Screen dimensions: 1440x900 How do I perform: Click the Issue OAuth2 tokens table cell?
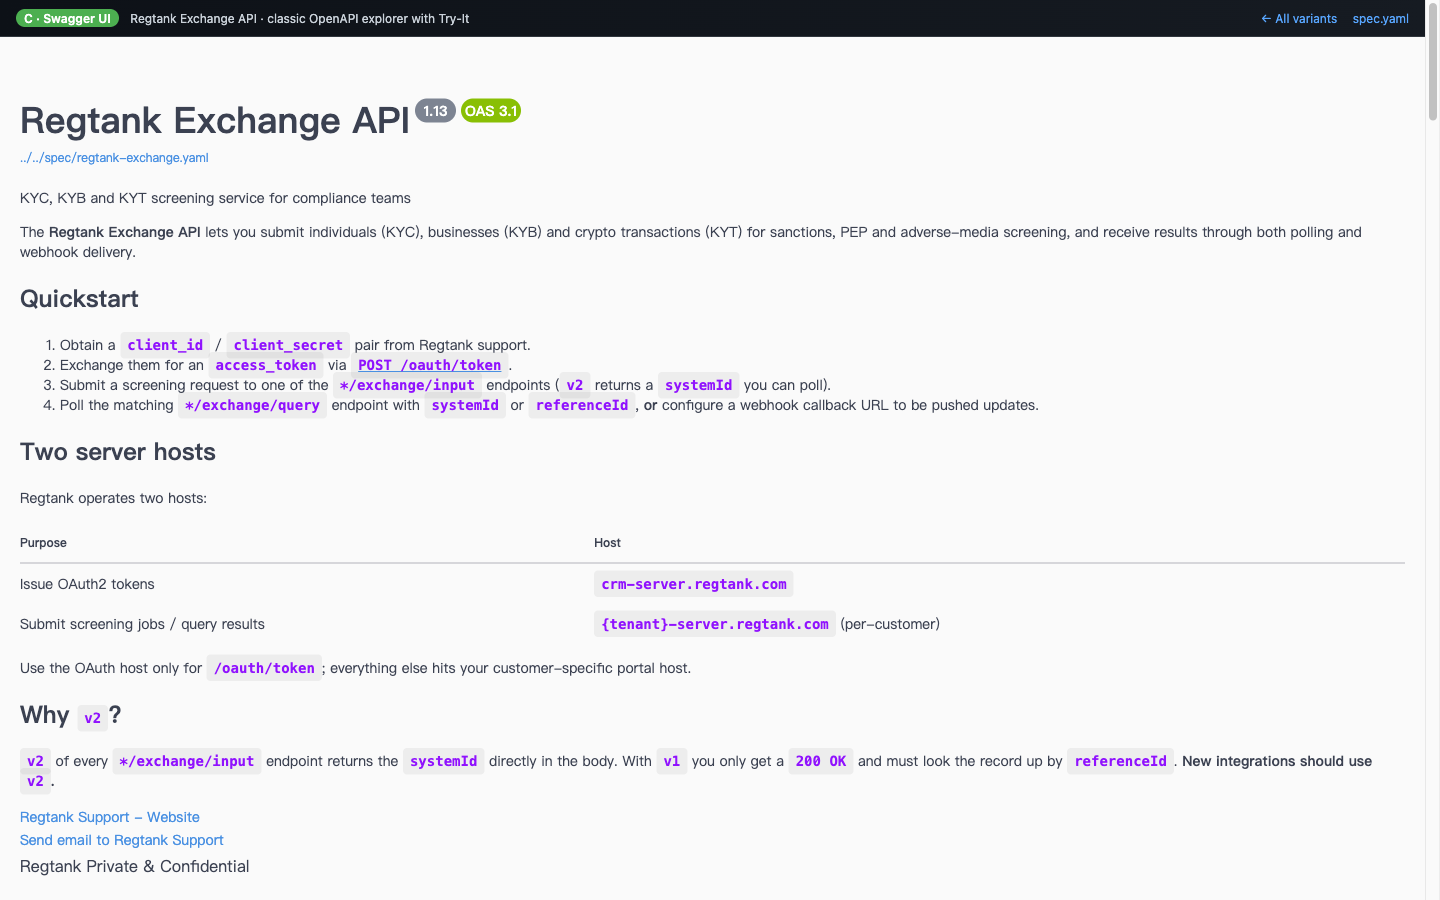[87, 584]
